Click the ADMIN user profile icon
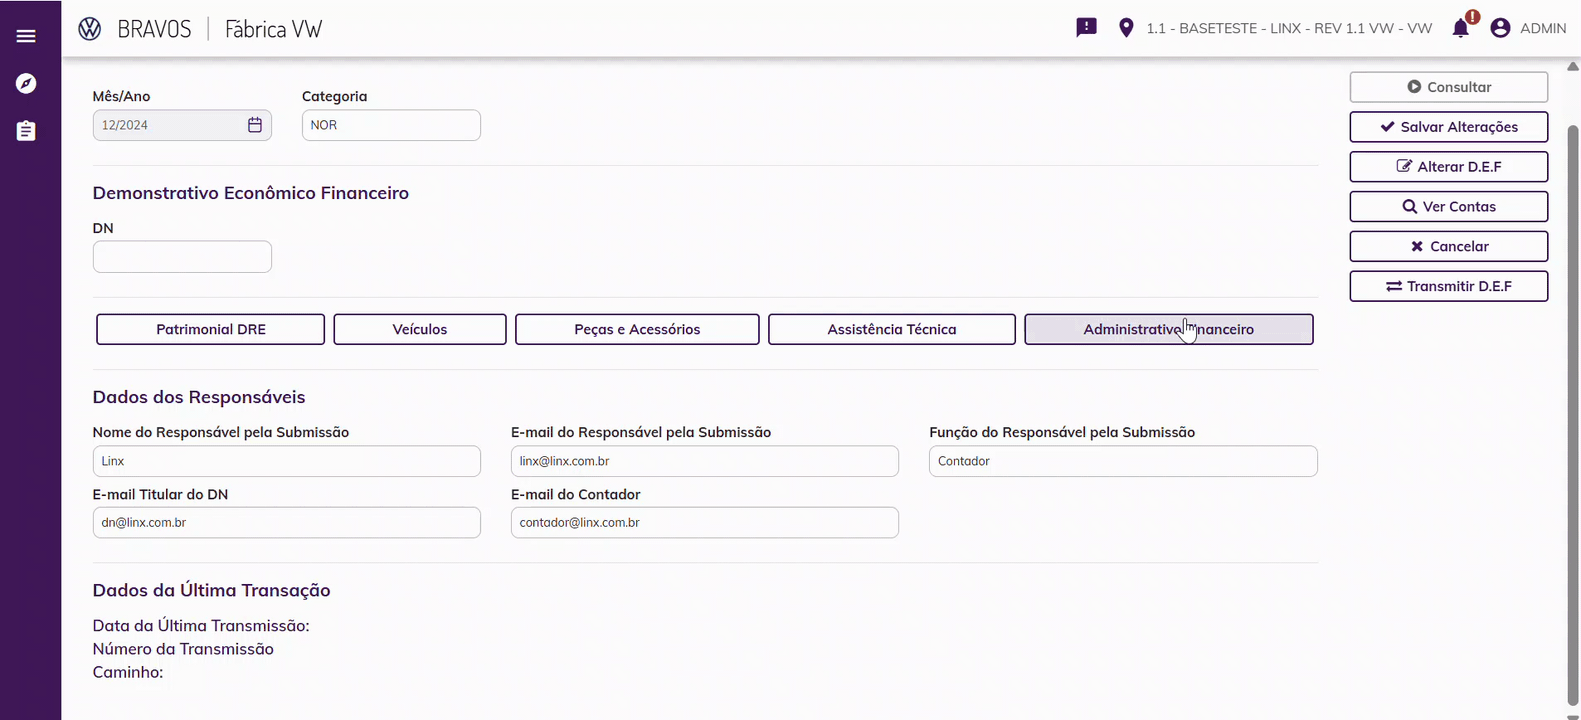Viewport: 1581px width, 720px height. 1500,28
